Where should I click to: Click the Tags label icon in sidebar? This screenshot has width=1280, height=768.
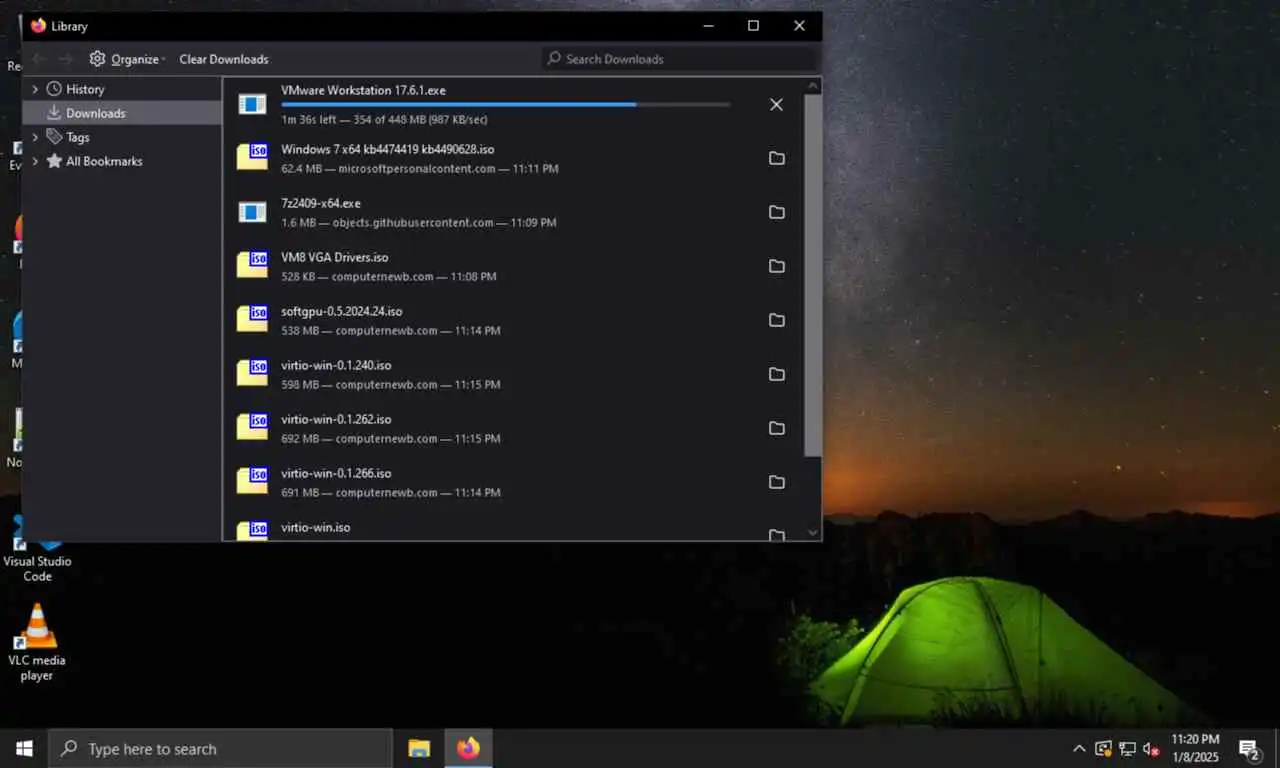pyautogui.click(x=54, y=137)
